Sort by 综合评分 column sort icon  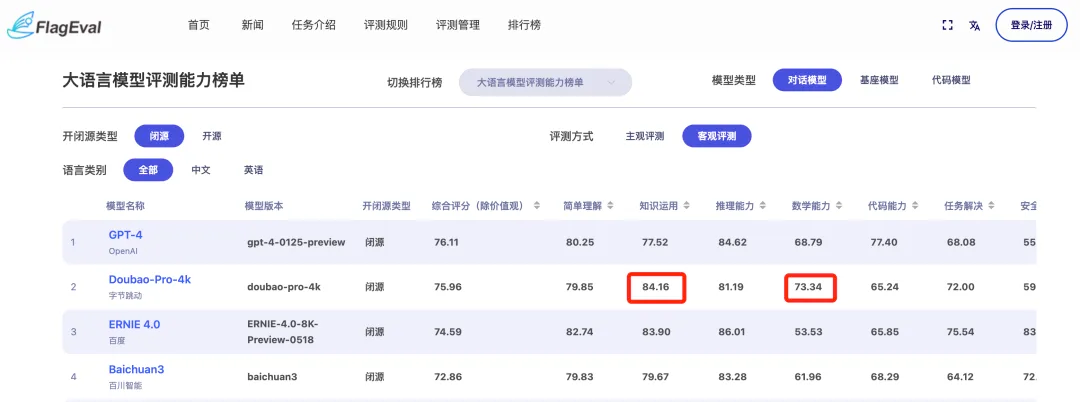(536, 206)
